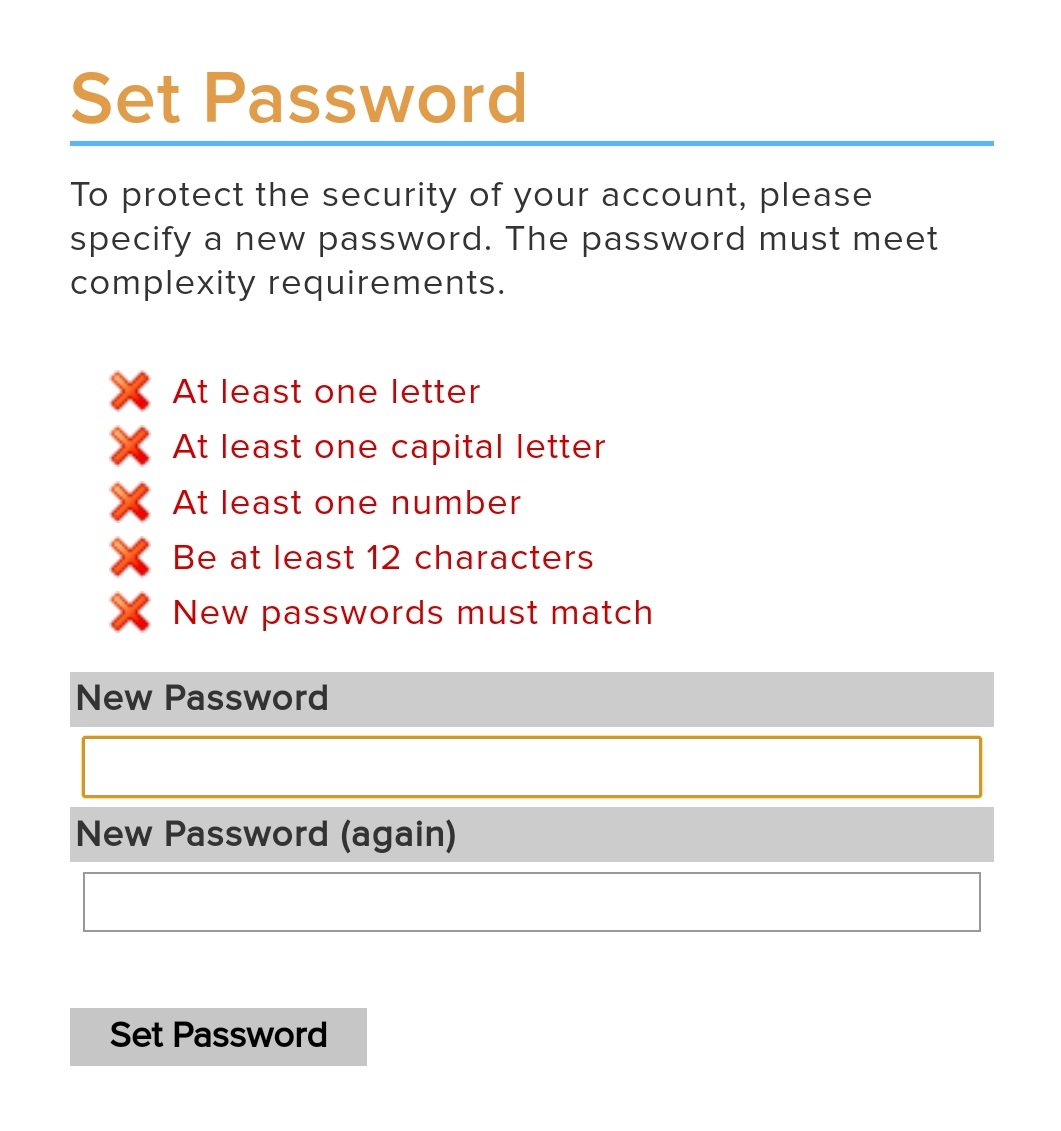Click the red X beside "At least one capital letter"
The width and height of the screenshot is (1061, 1131).
(130, 446)
